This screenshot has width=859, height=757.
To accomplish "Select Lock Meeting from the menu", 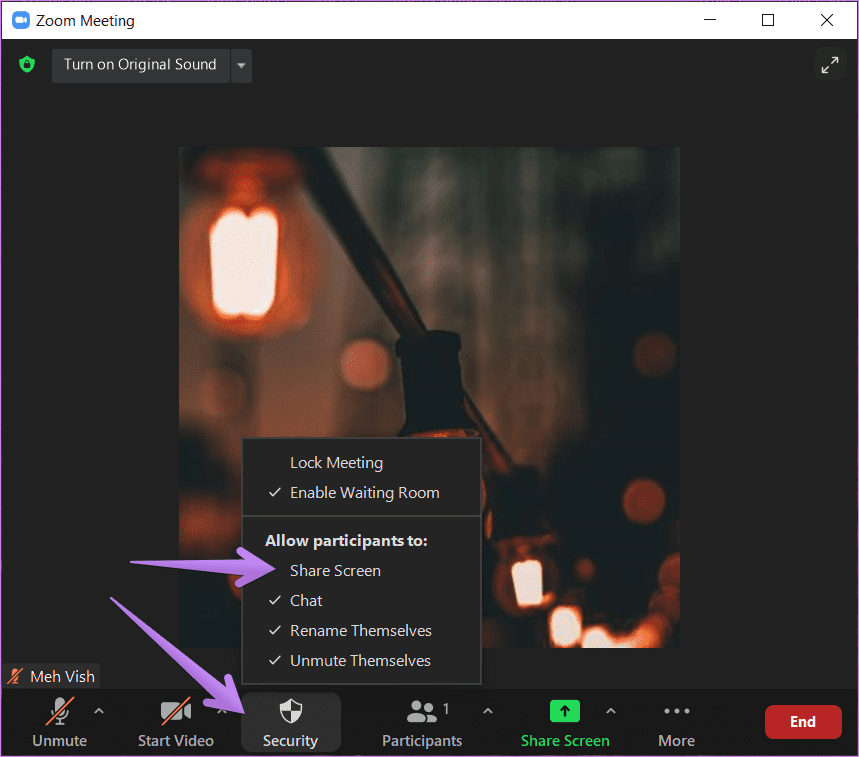I will (x=336, y=462).
